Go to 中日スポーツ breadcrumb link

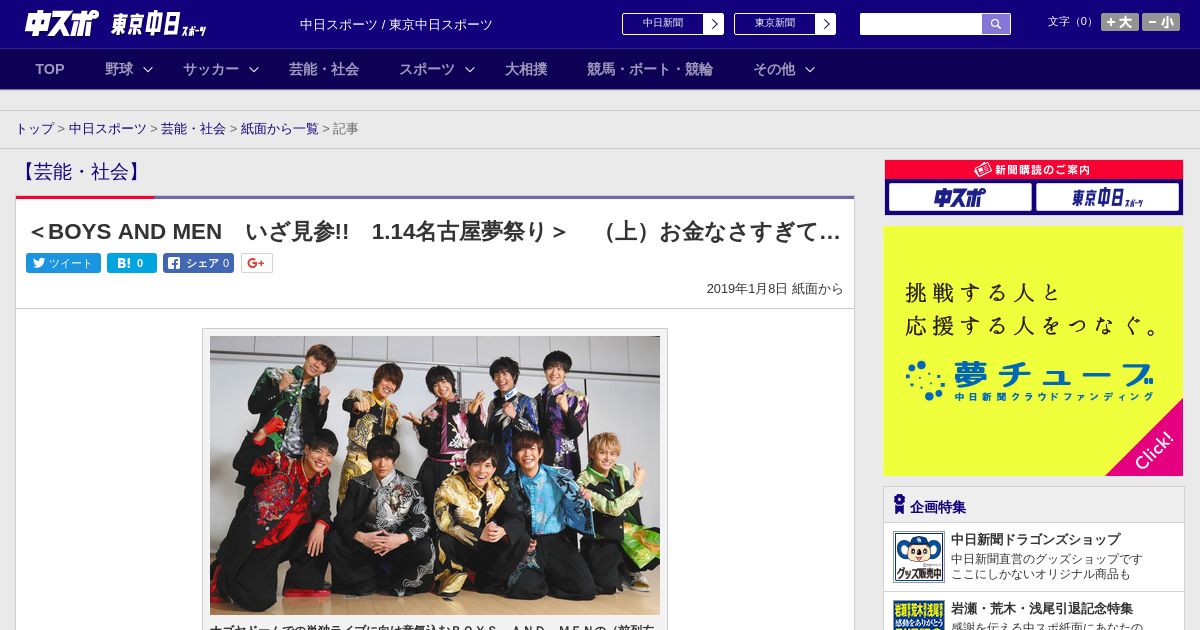point(108,129)
